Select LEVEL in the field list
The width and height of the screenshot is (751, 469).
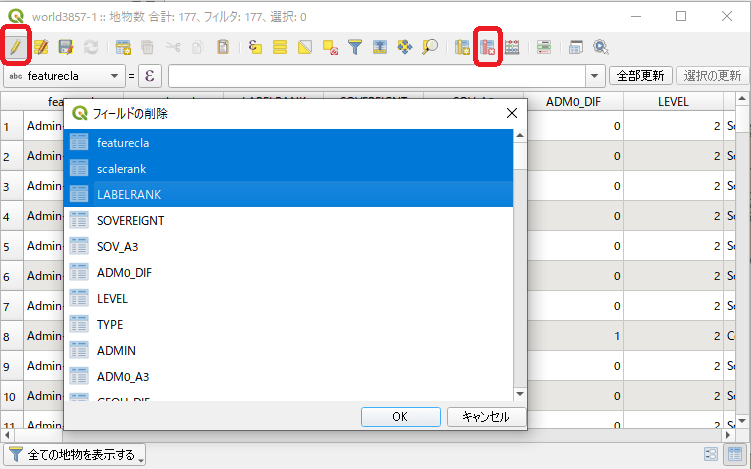point(288,298)
